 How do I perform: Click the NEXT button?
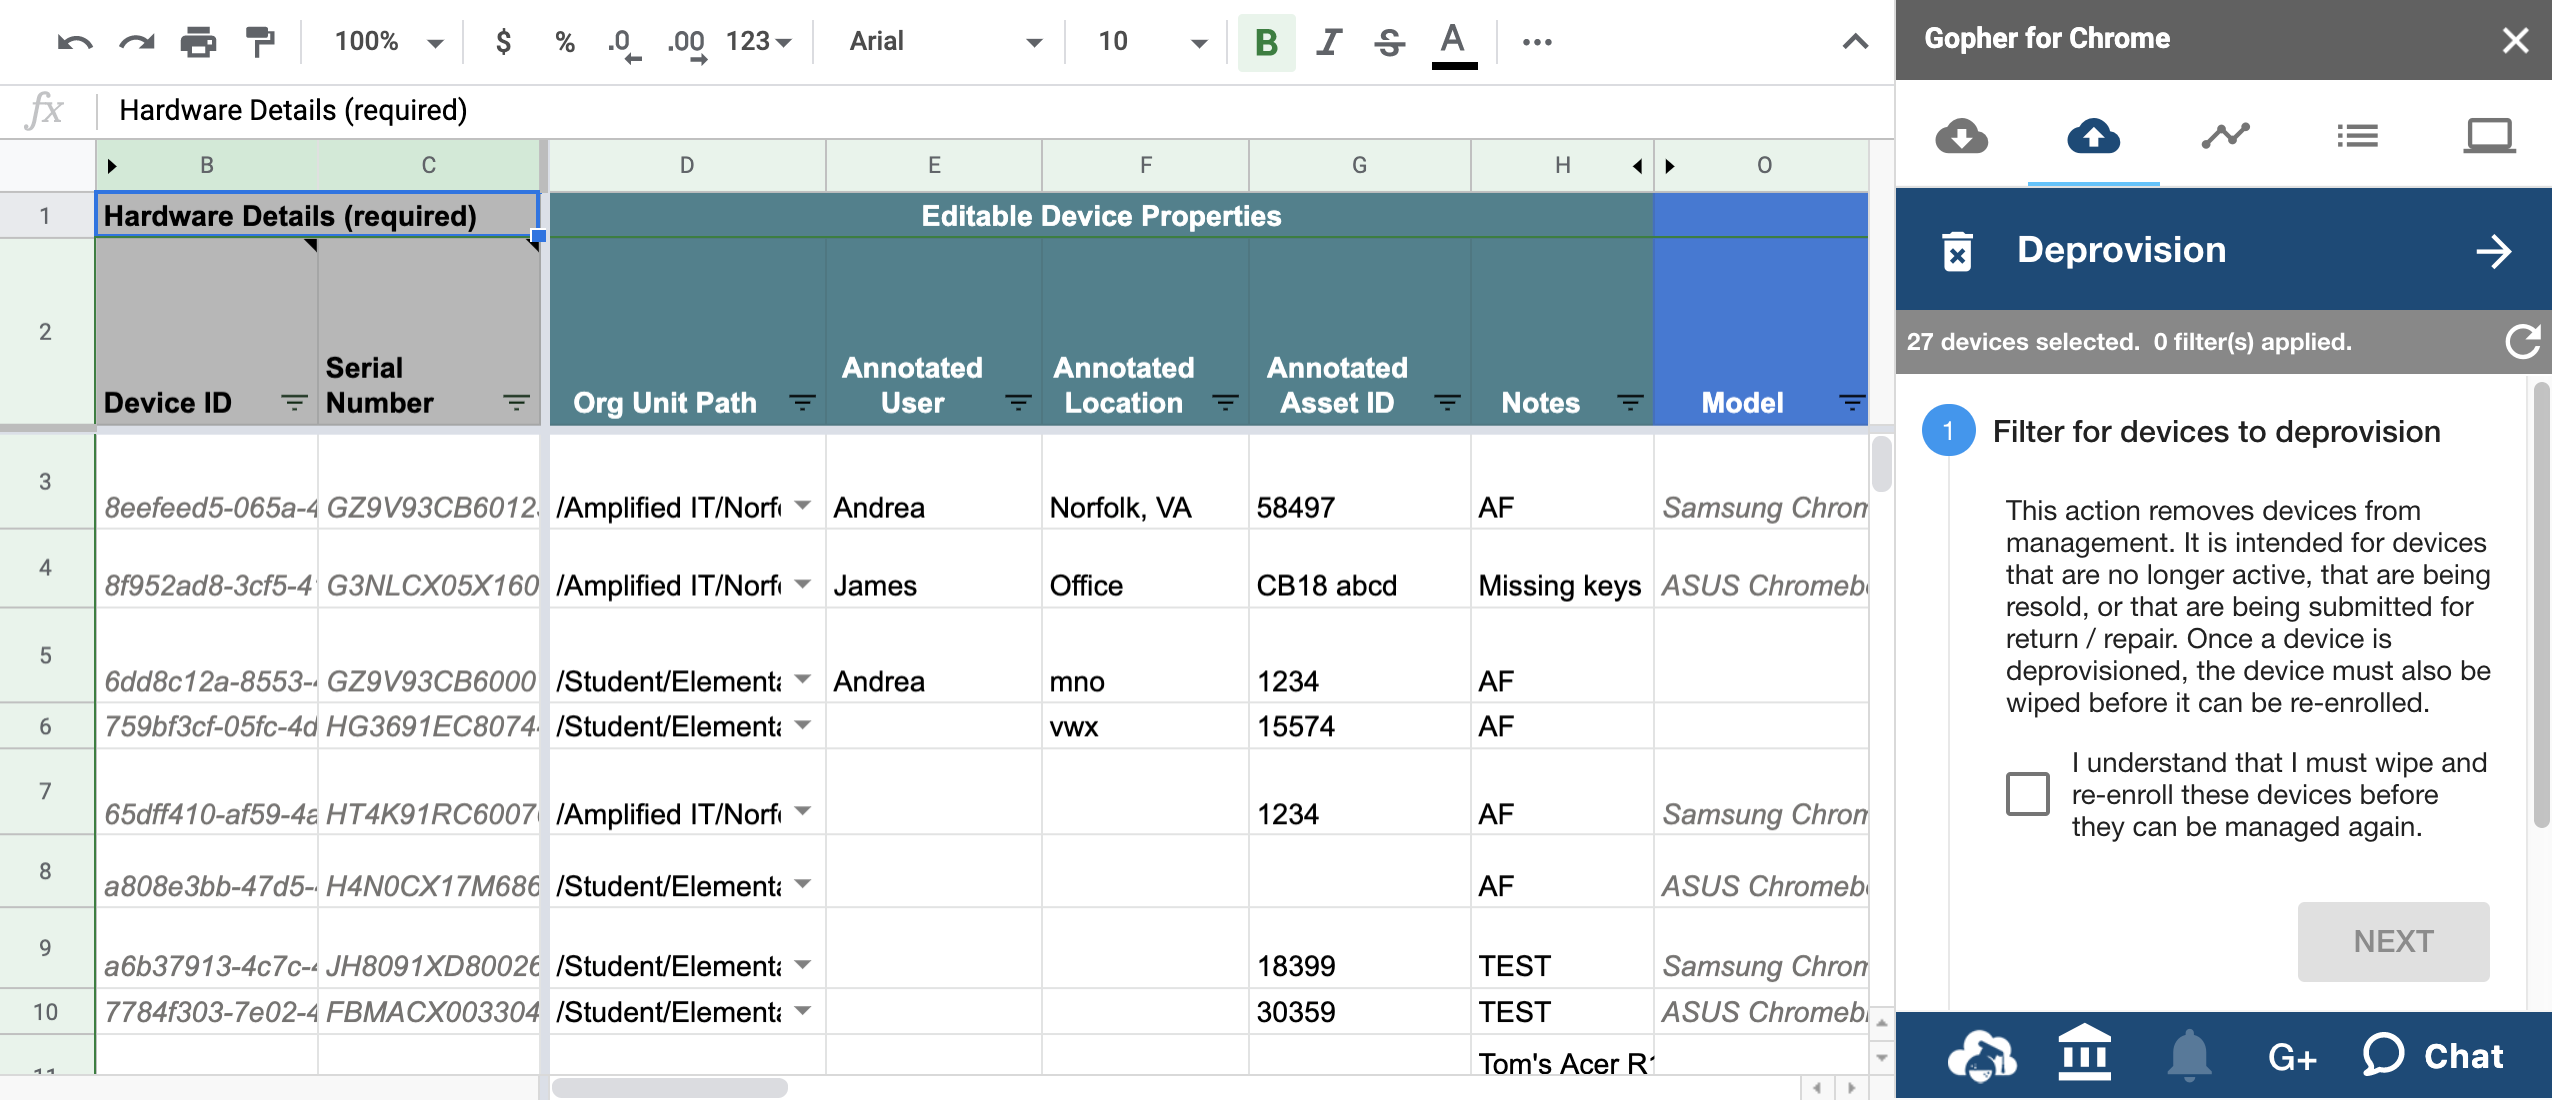(x=2392, y=941)
